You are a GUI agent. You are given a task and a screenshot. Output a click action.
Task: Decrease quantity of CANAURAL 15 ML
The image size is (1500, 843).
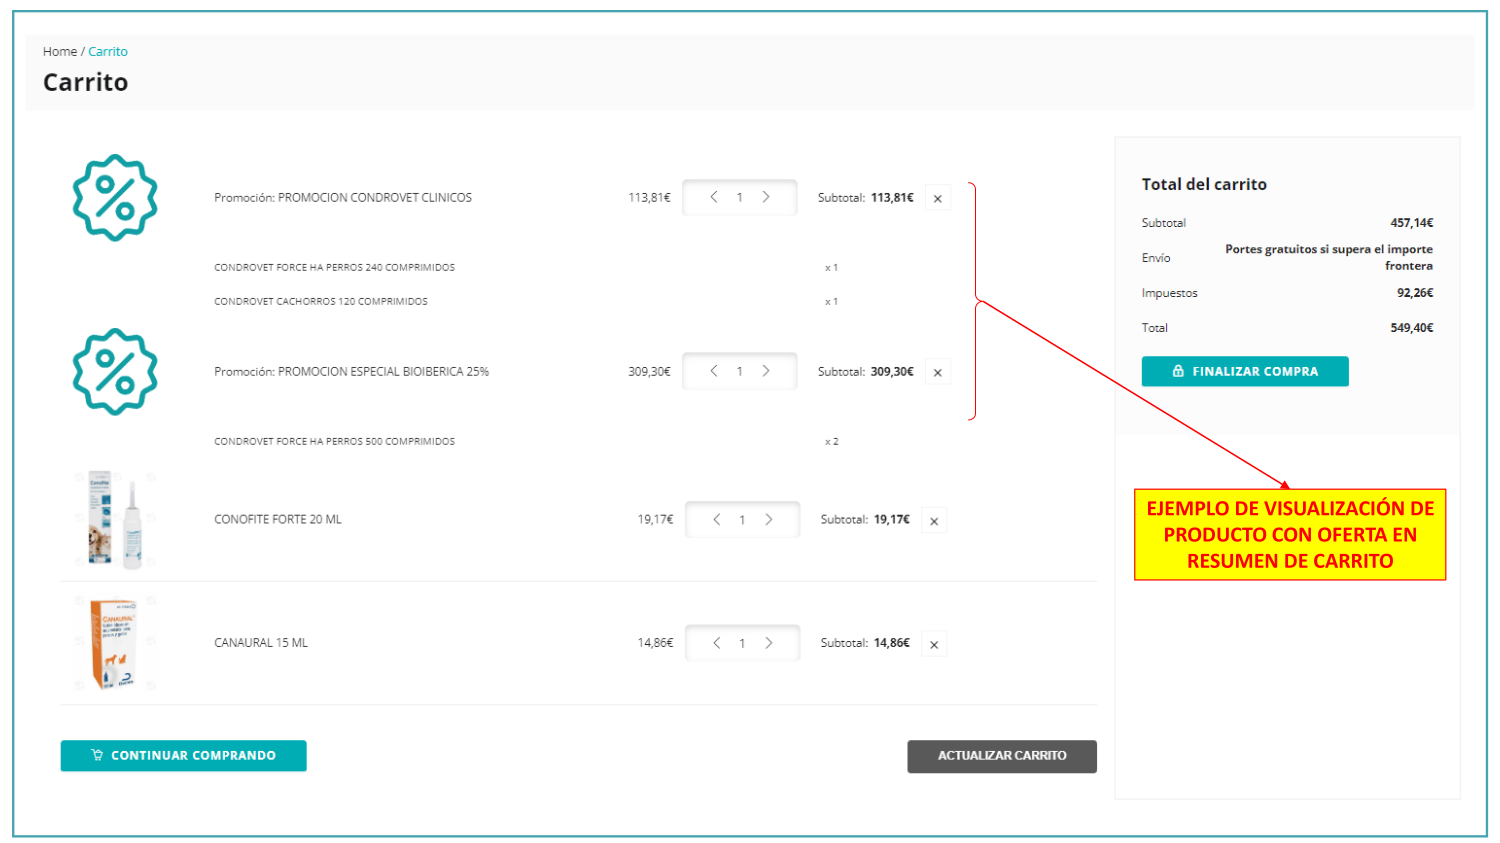tap(716, 643)
